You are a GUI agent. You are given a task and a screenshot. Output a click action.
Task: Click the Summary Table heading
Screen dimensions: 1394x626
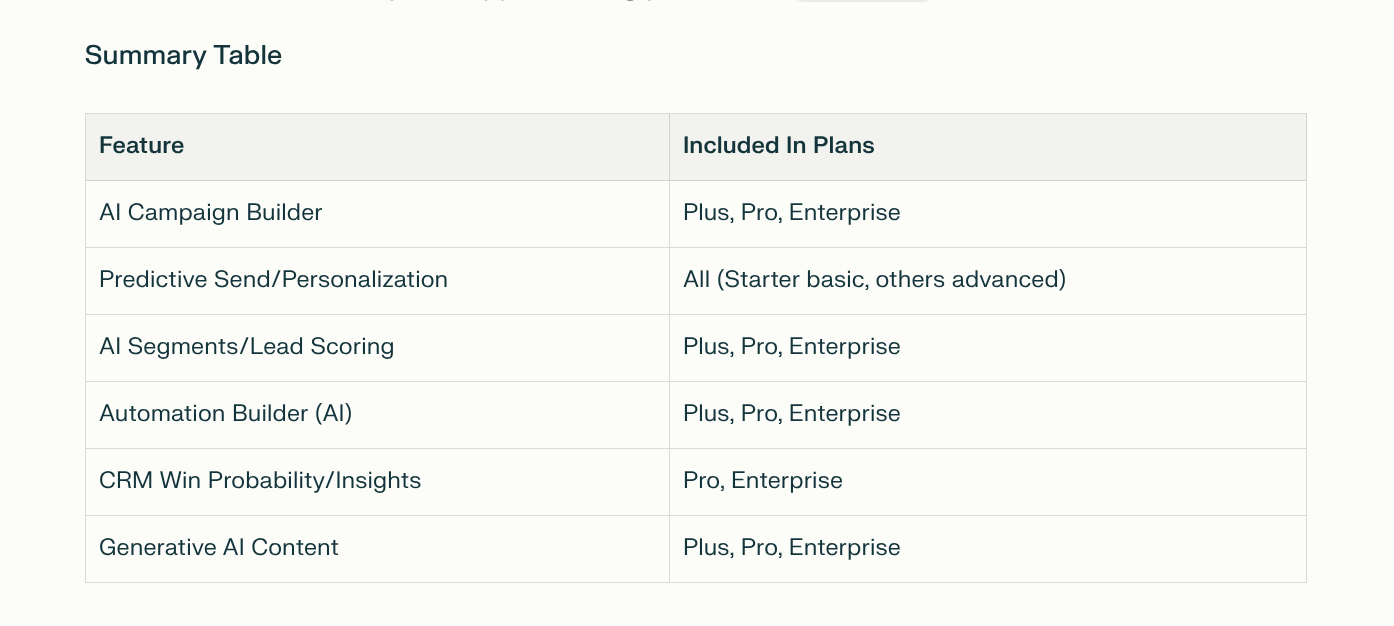point(183,55)
